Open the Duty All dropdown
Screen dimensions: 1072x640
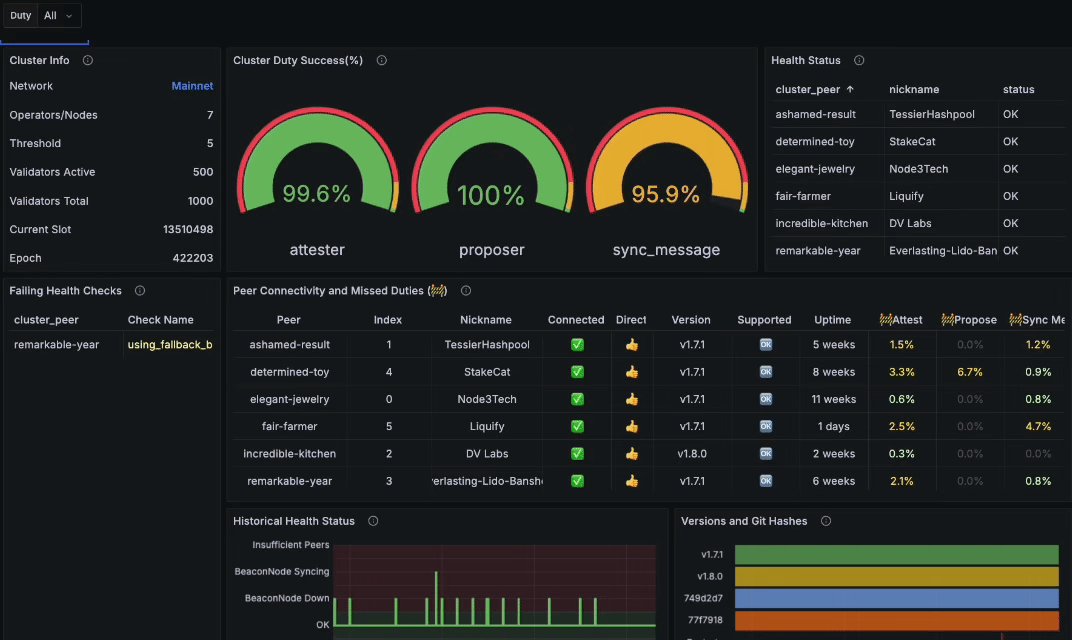click(x=59, y=15)
